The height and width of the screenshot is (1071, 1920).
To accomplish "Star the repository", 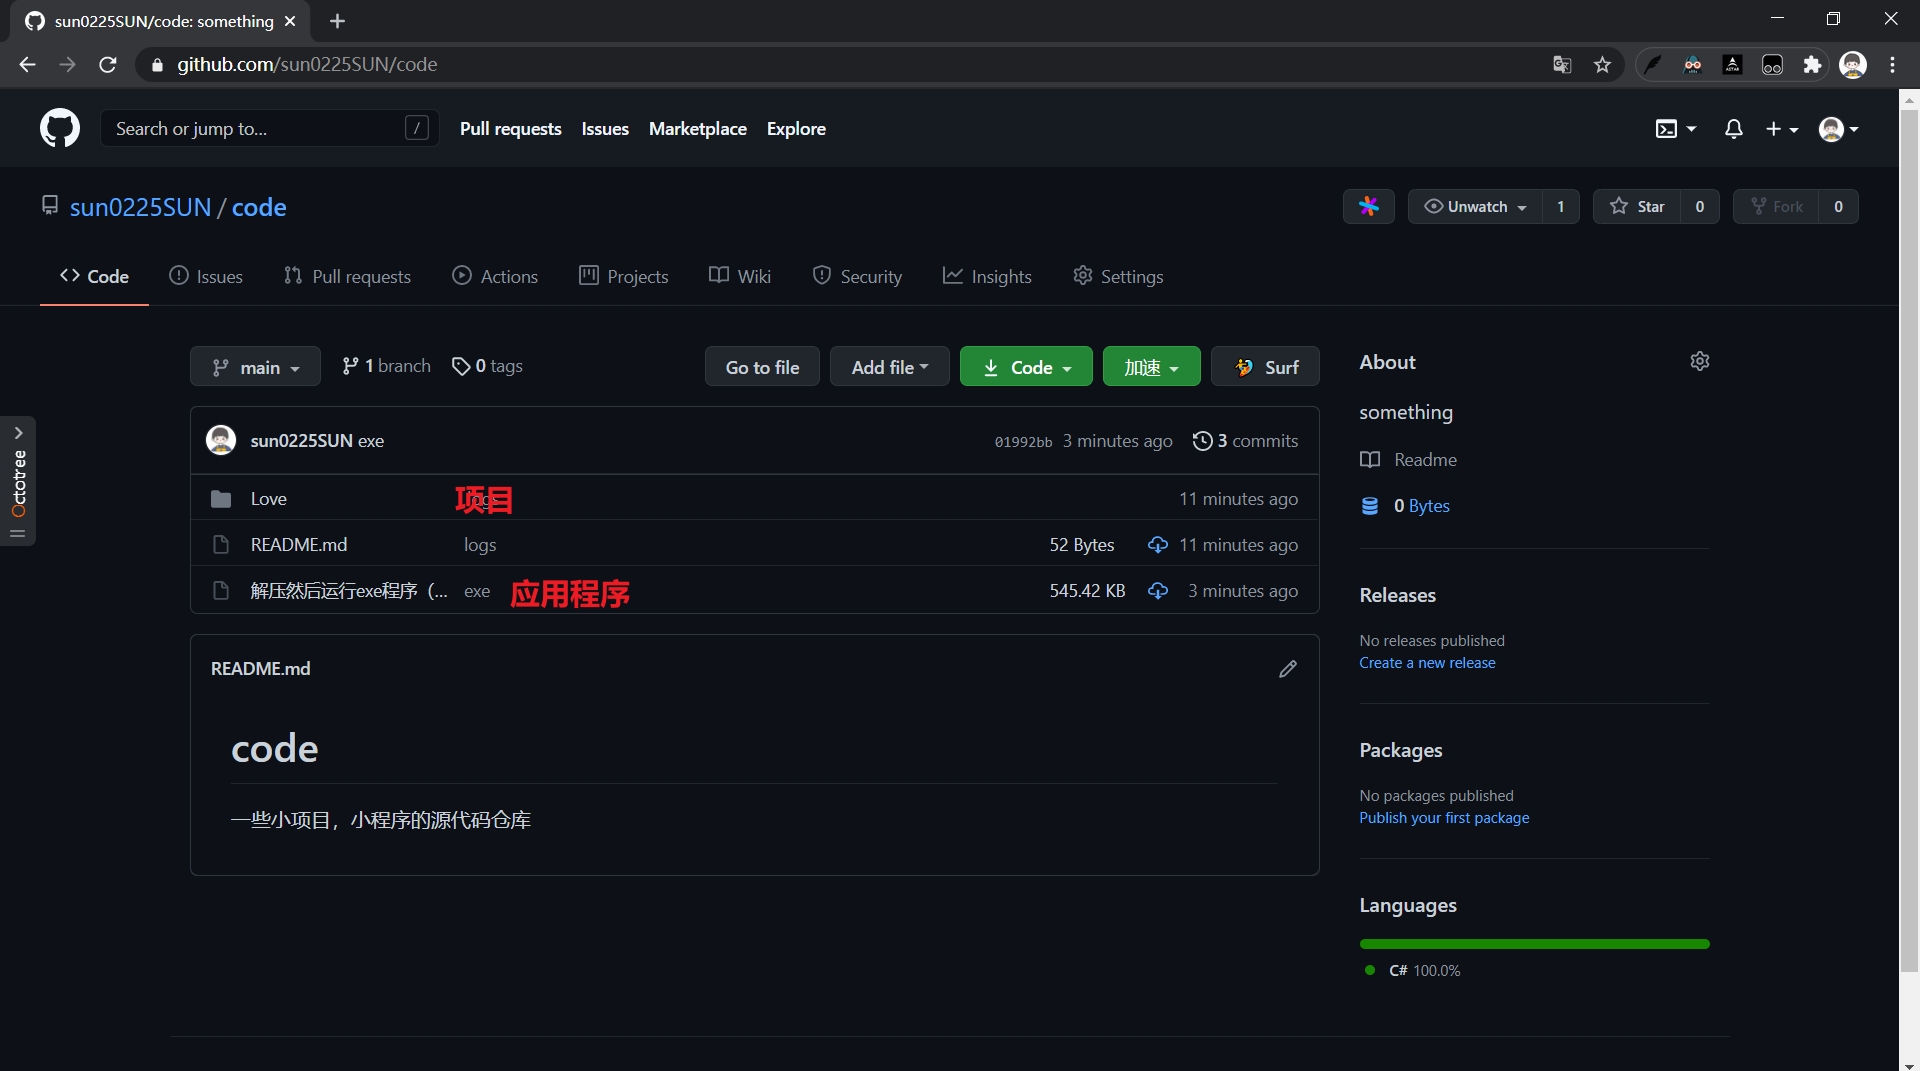I will [1637, 206].
